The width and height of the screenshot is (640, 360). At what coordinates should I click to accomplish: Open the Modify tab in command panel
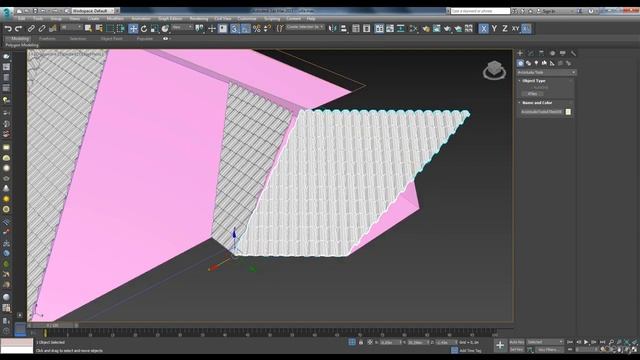pos(531,53)
